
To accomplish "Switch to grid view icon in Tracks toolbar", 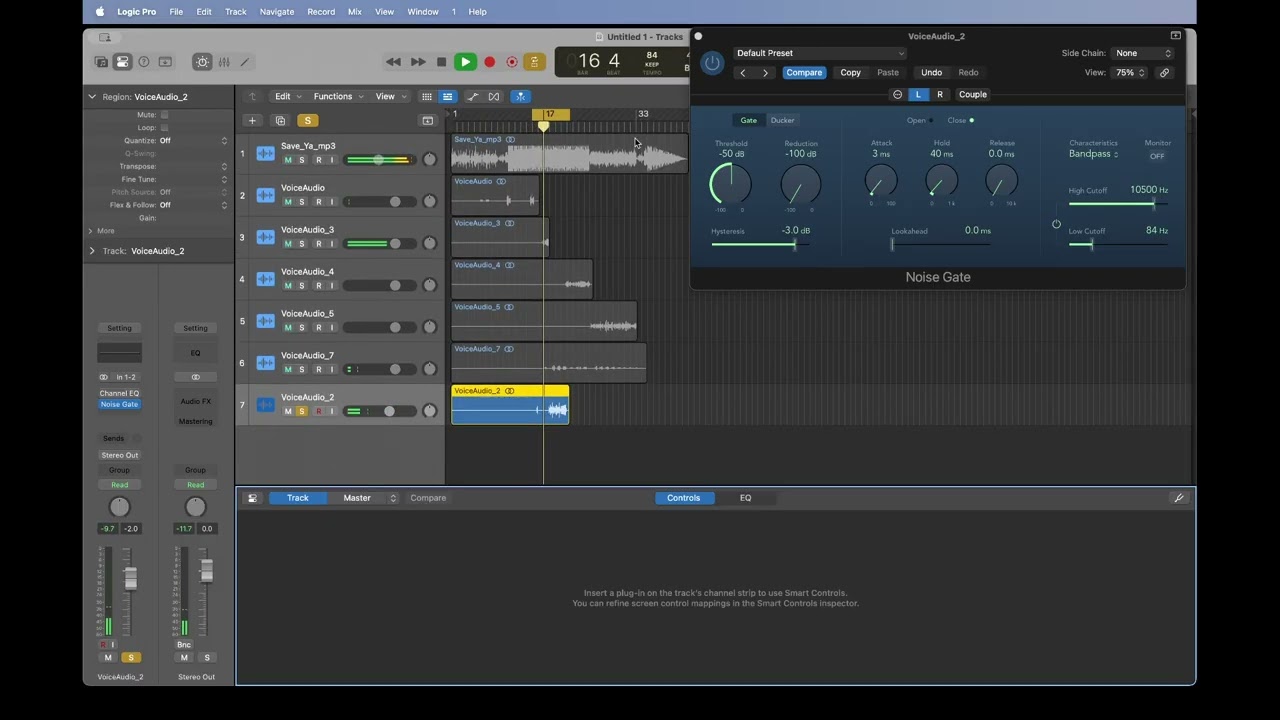I will (x=427, y=97).
